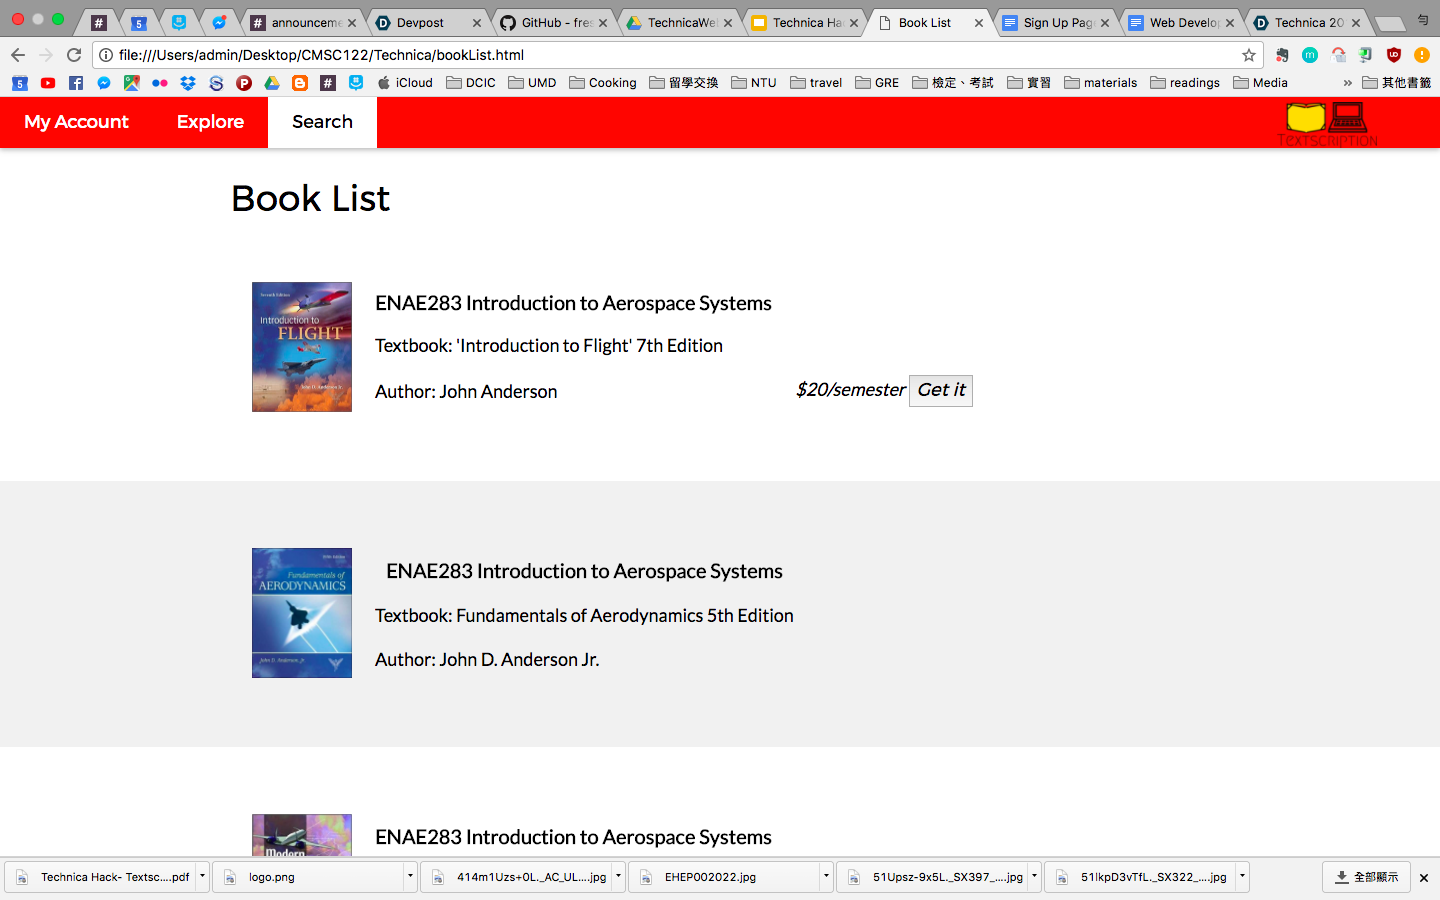Close the downloads bar
The image size is (1440, 900).
pyautogui.click(x=1424, y=878)
